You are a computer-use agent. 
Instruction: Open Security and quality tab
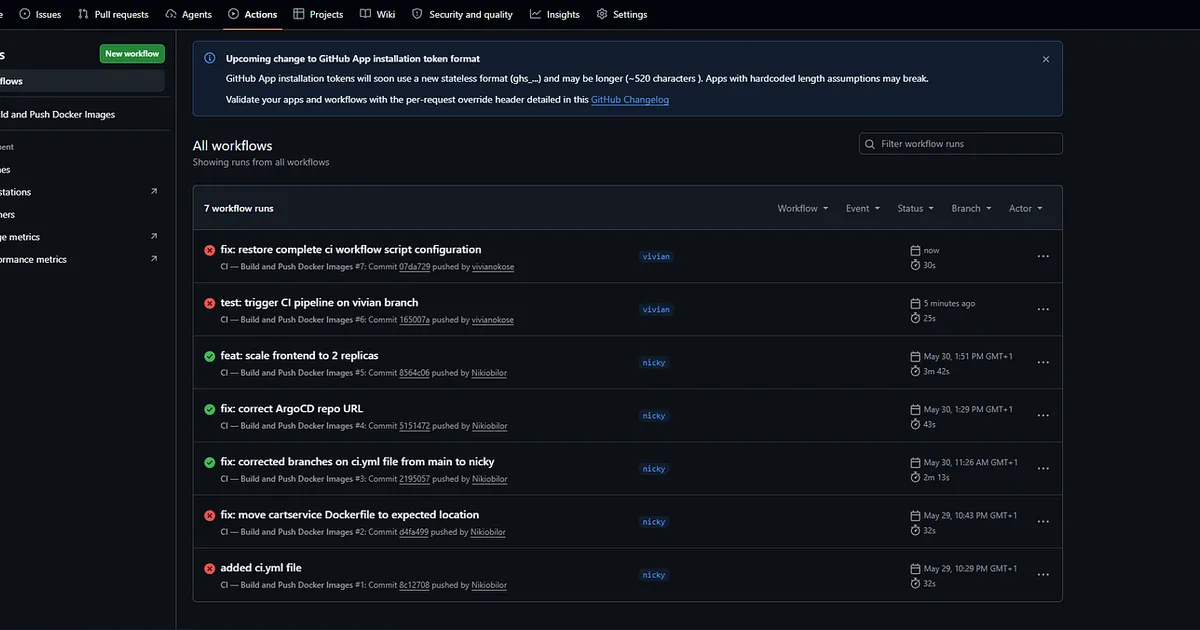pyautogui.click(x=462, y=14)
